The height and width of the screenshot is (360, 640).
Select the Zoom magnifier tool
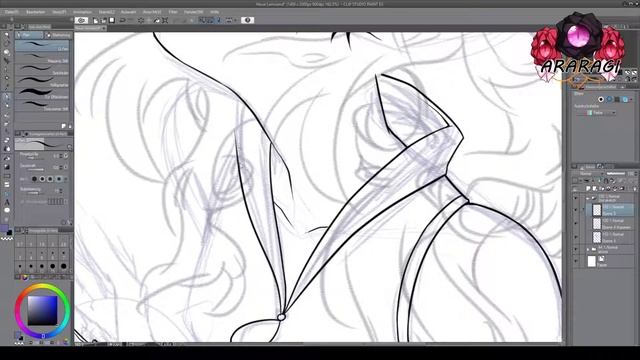pyautogui.click(x=7, y=35)
